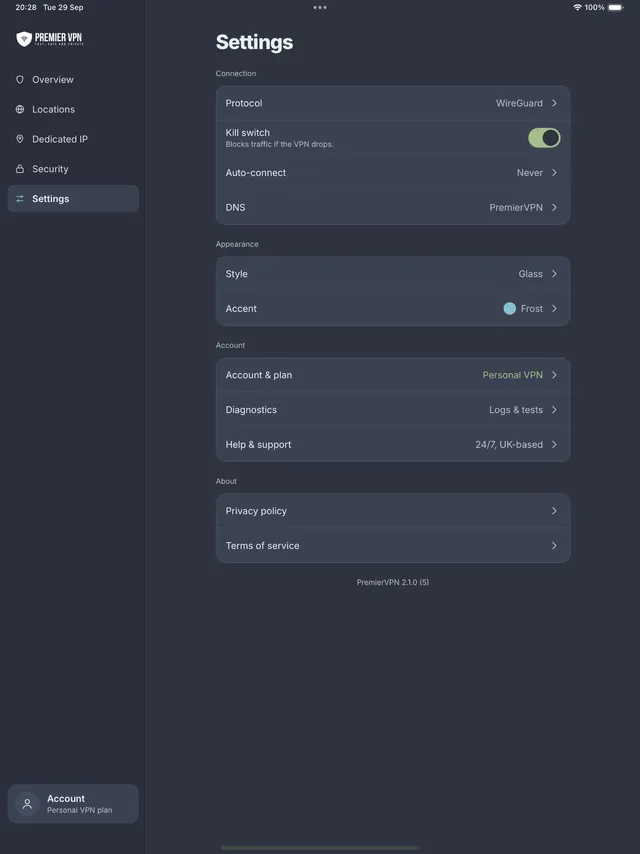640x854 pixels.
Task: Click the Accent label
Action: click(241, 309)
